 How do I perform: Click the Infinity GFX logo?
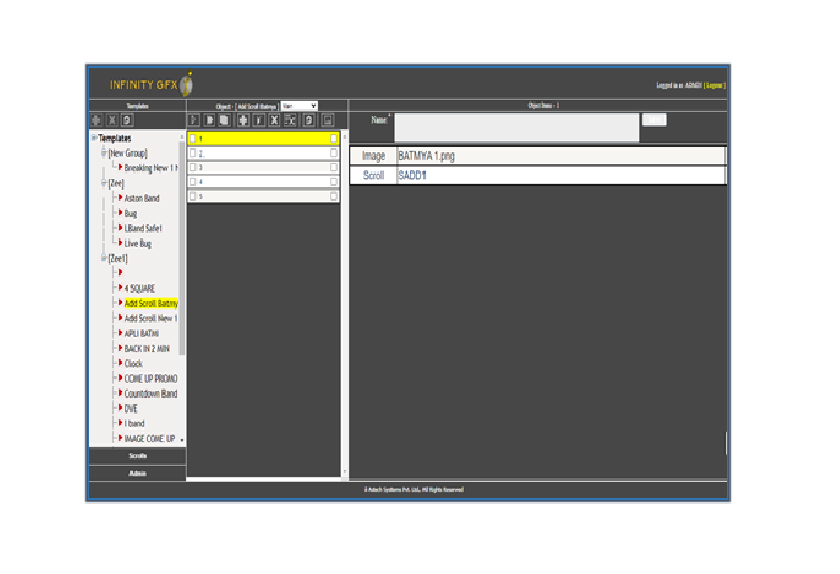point(151,85)
